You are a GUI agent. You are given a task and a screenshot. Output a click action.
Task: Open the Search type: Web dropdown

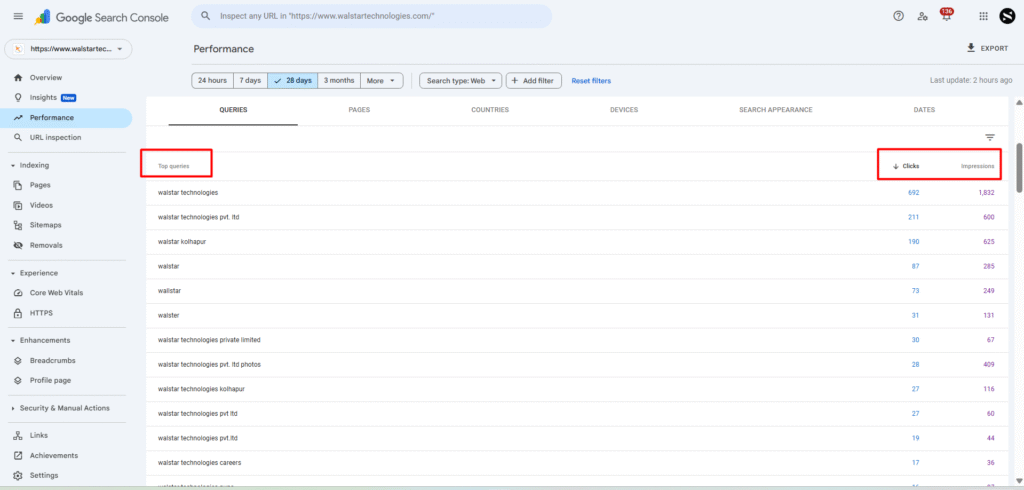pyautogui.click(x=460, y=80)
